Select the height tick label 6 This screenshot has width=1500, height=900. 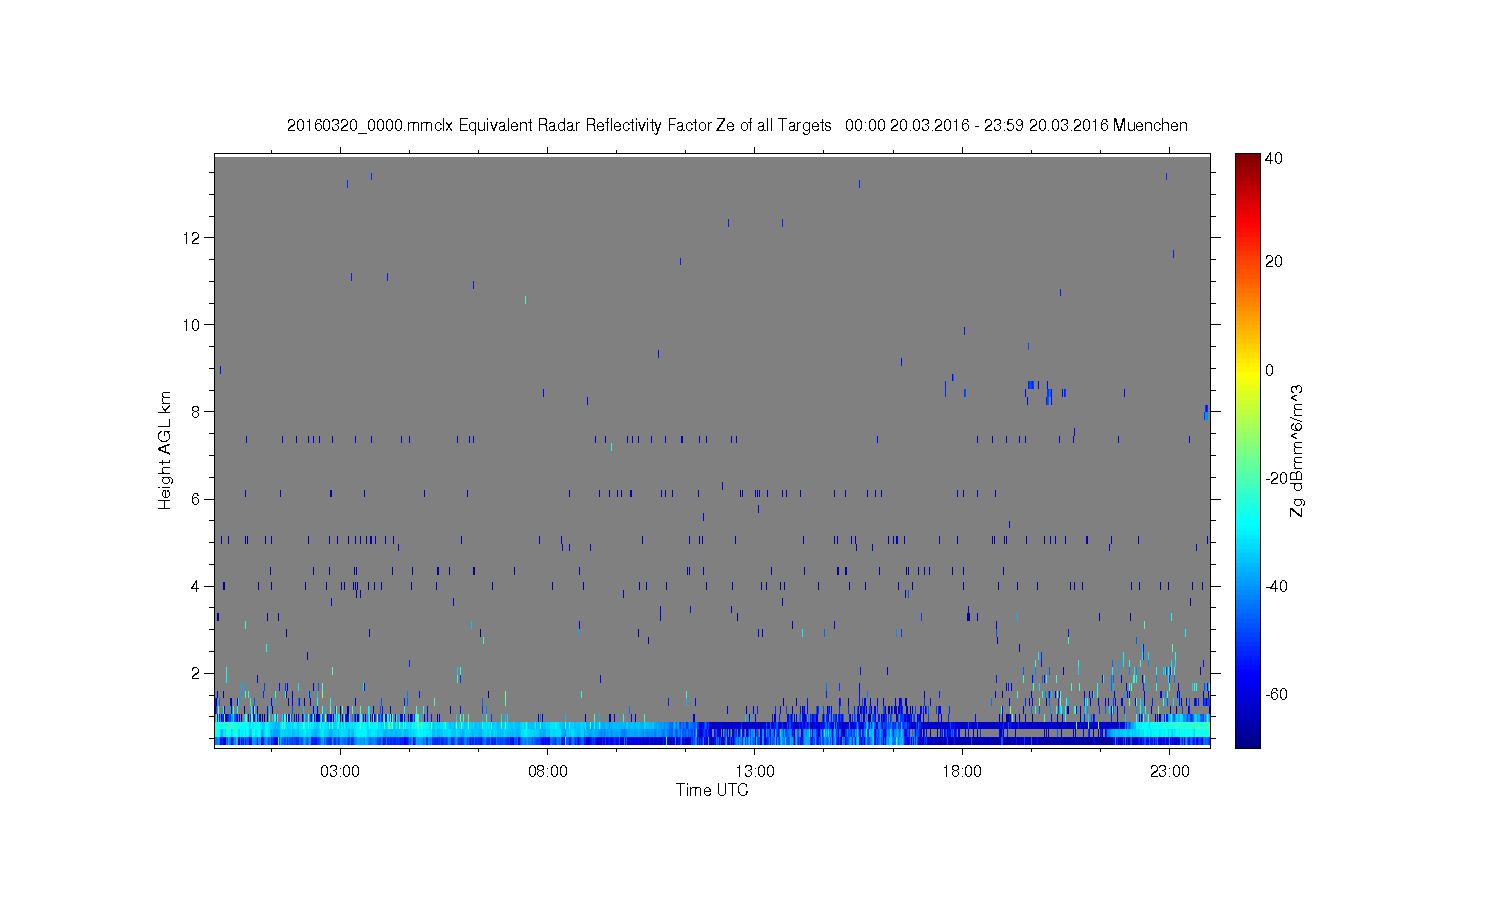198,499
